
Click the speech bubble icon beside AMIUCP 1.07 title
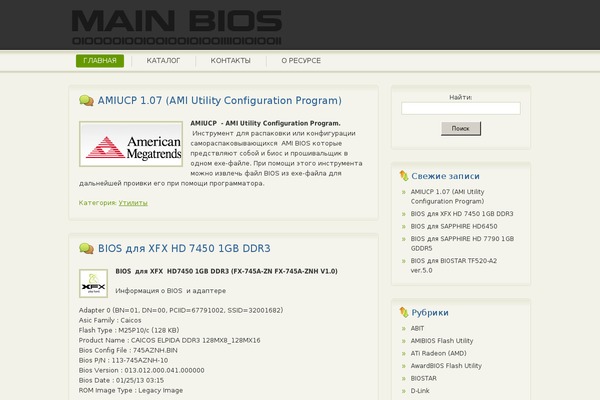click(x=86, y=101)
